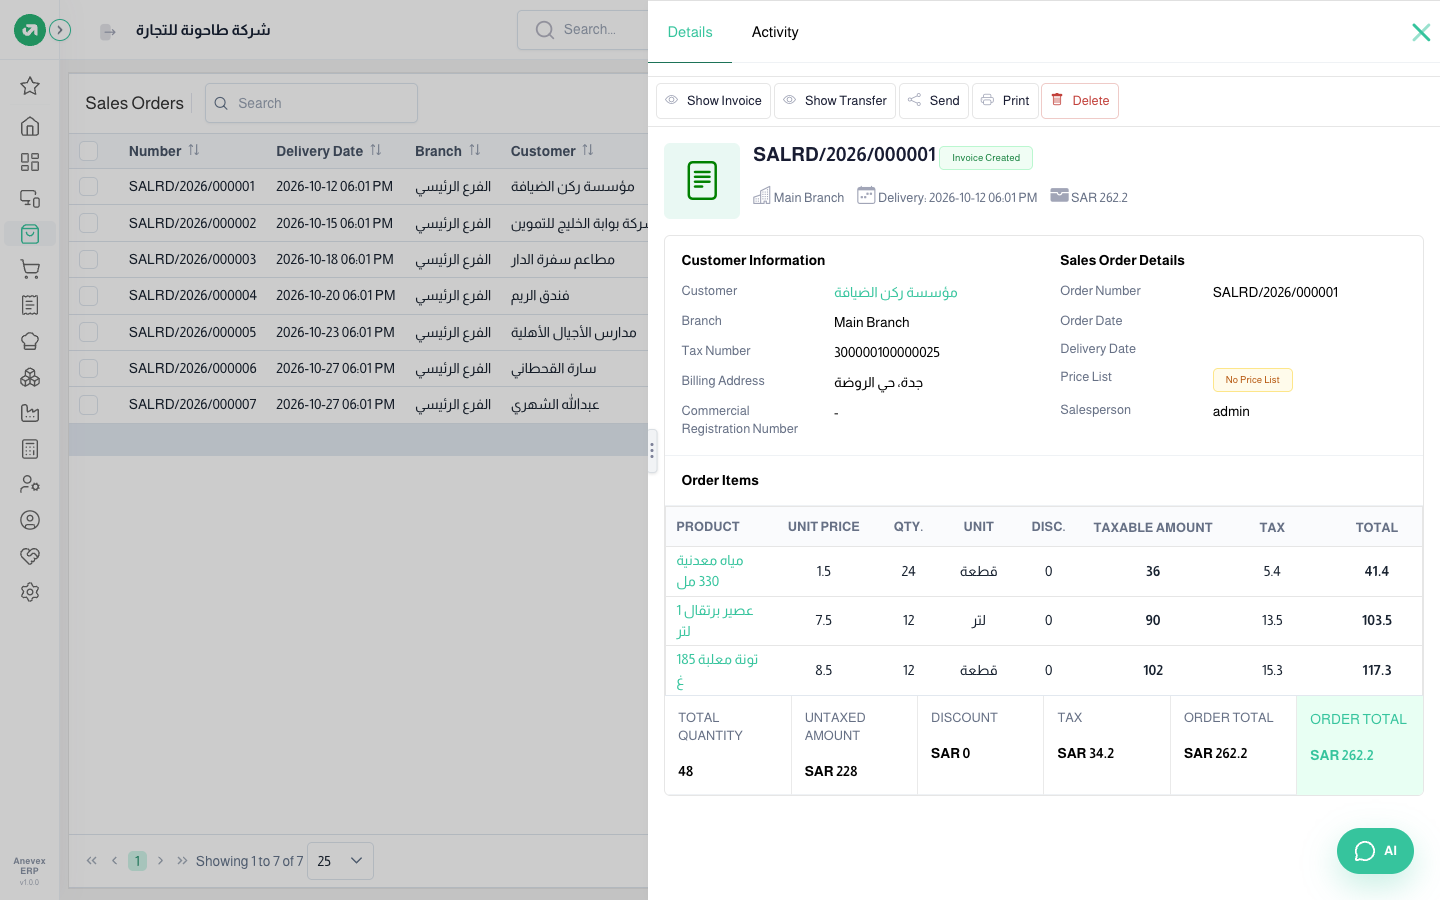
Task: Click the Show Invoice button
Action: pos(713,101)
